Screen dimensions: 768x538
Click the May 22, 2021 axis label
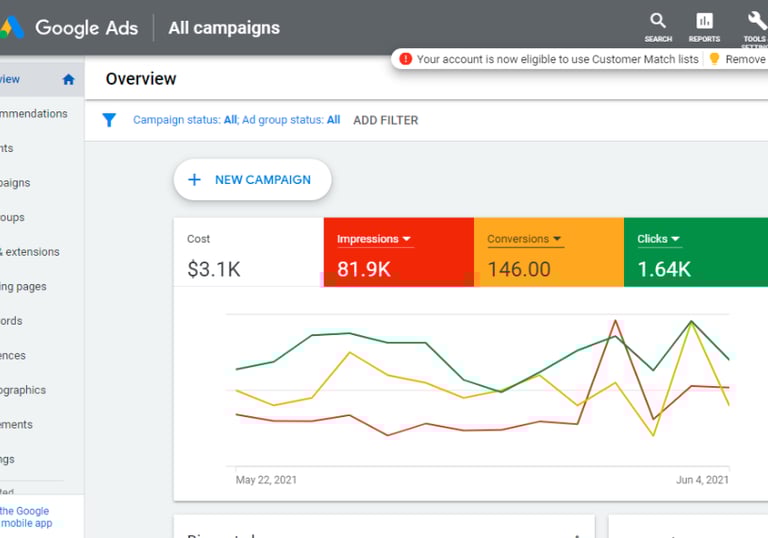(x=266, y=480)
